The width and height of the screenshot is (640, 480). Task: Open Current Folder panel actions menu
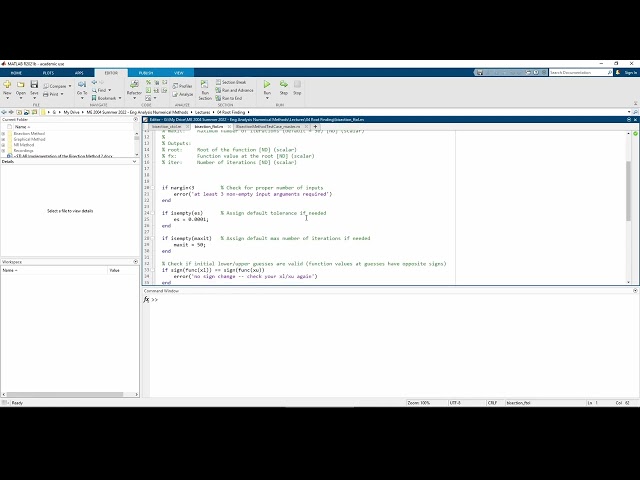coord(136,120)
